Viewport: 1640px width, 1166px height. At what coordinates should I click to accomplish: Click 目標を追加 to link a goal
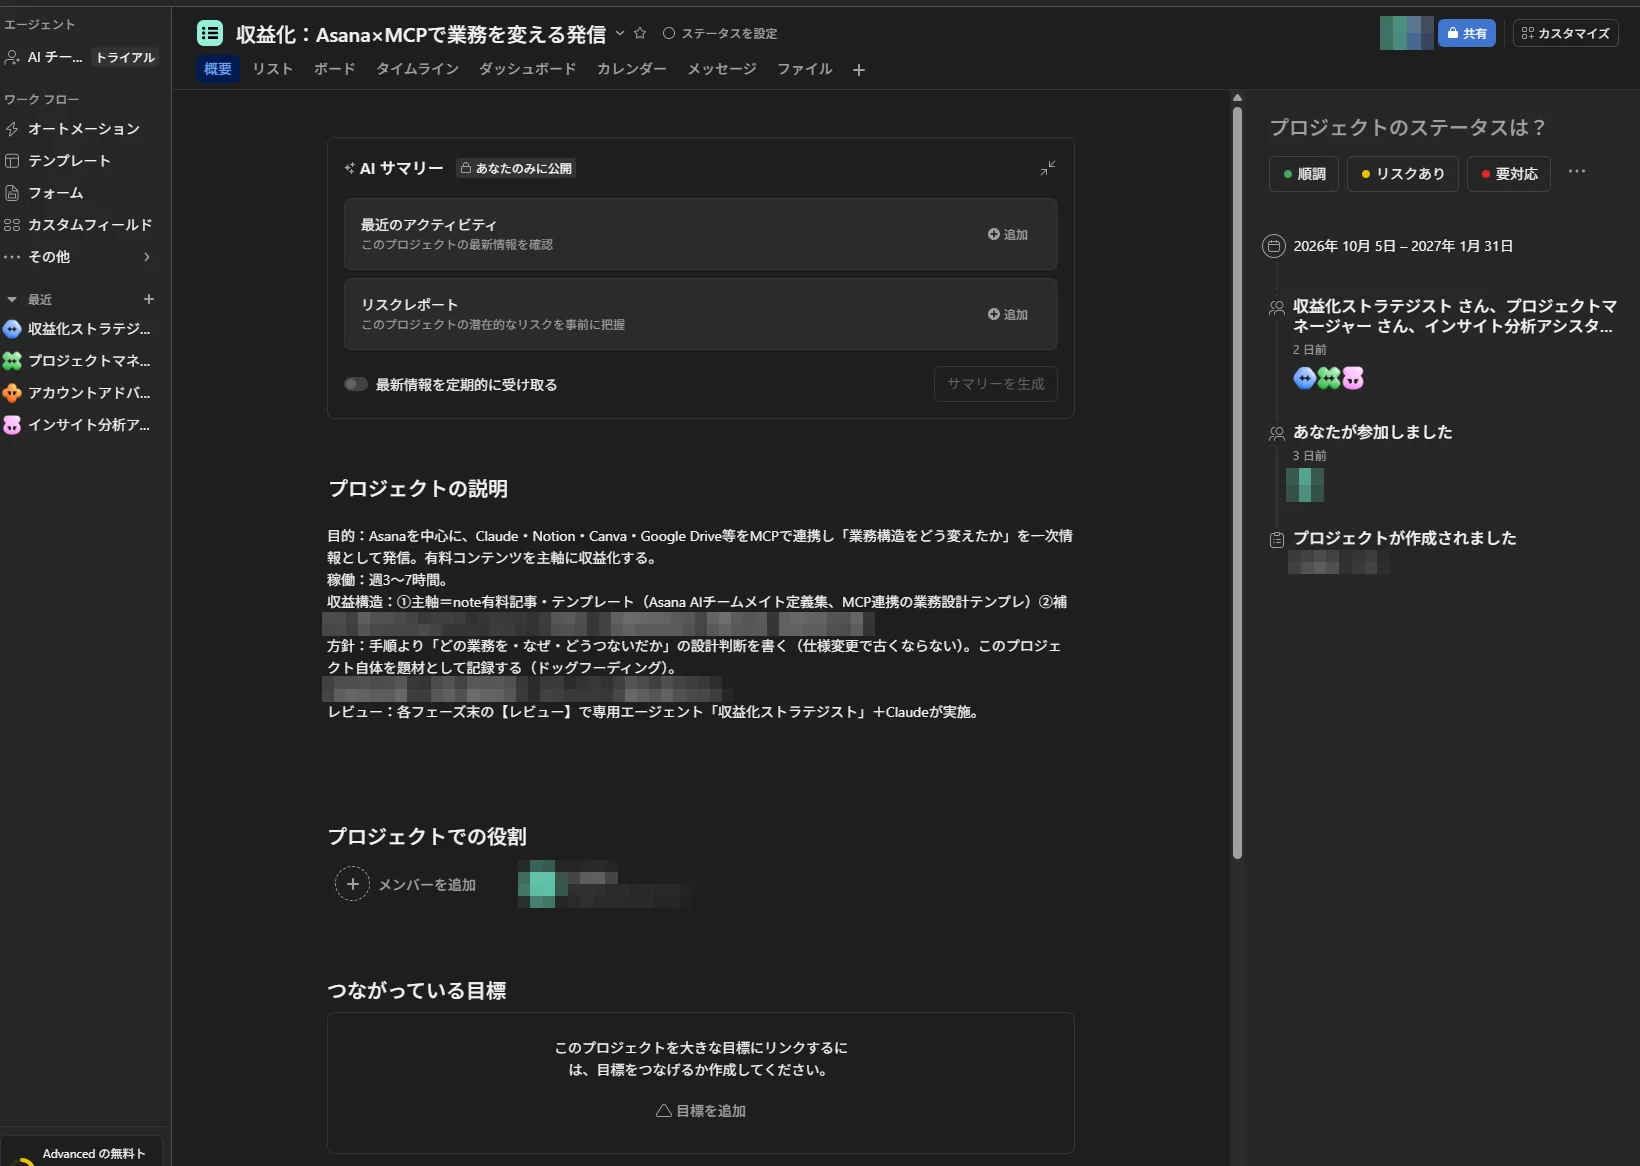[x=701, y=1111]
